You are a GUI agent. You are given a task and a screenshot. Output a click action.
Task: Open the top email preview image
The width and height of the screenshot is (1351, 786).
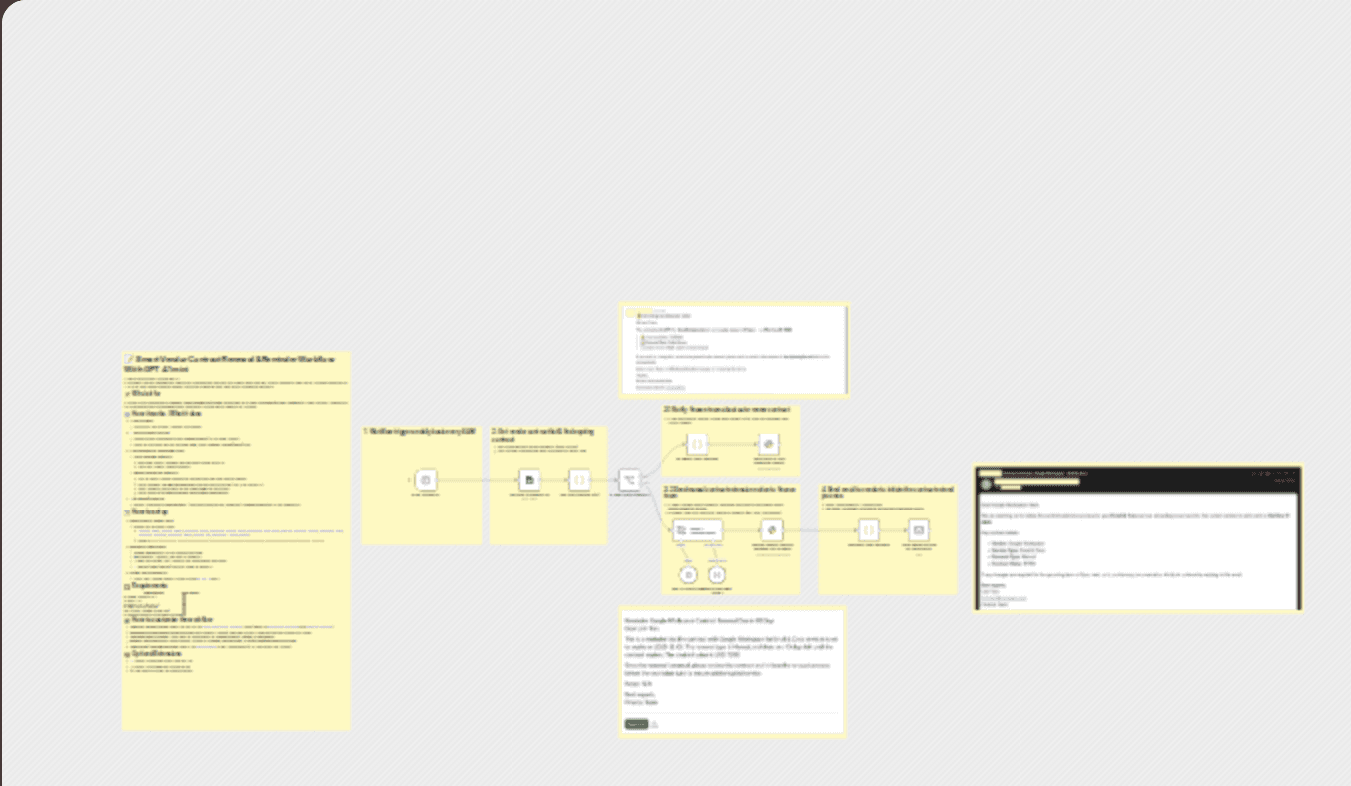(x=734, y=350)
